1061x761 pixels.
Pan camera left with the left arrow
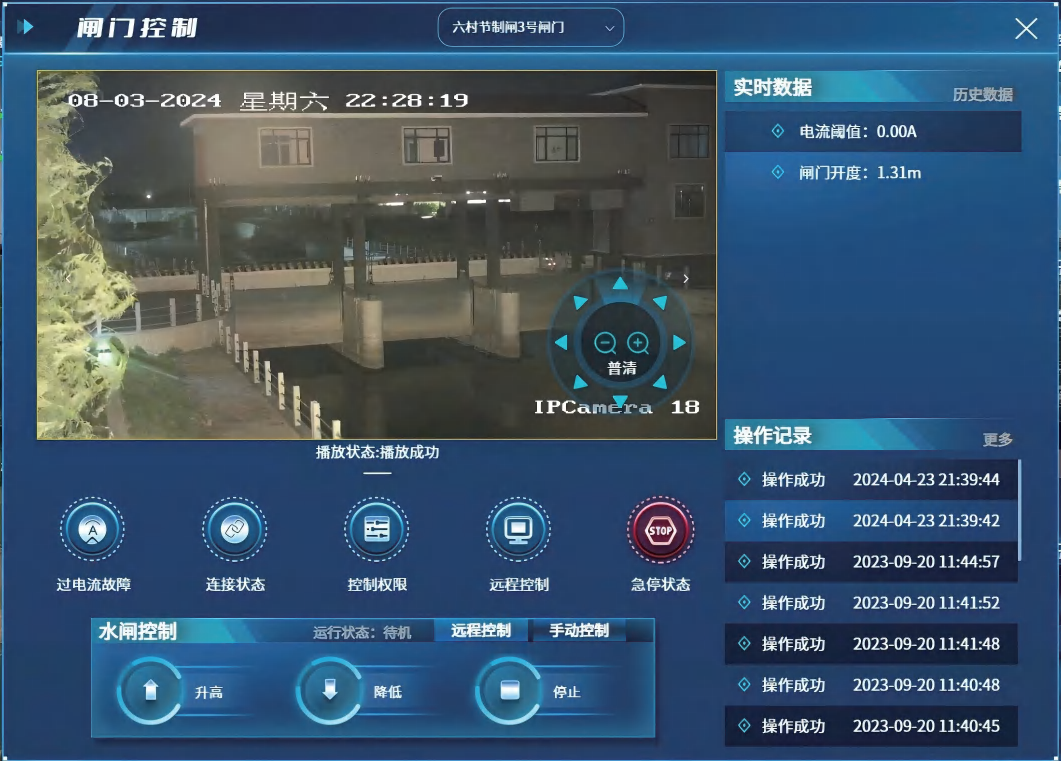point(561,343)
